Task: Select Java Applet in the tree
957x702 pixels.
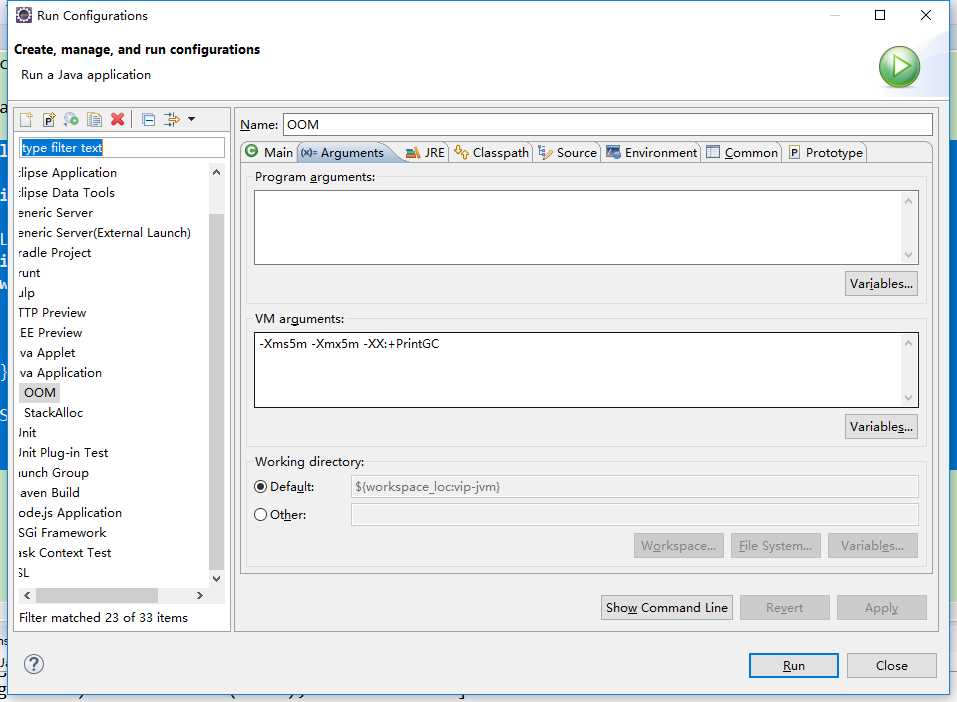Action: pos(47,353)
